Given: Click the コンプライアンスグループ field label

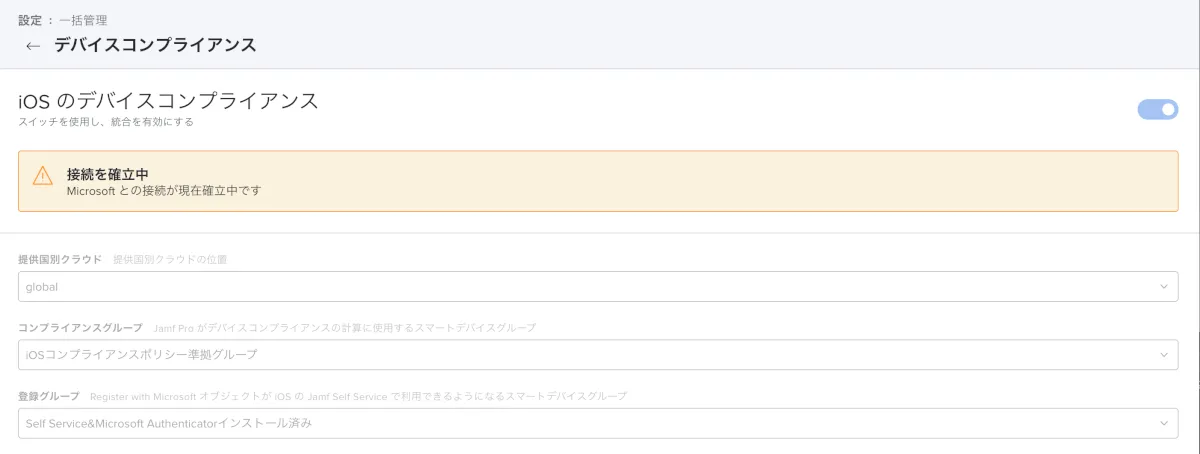Looking at the screenshot, I should tap(80, 328).
